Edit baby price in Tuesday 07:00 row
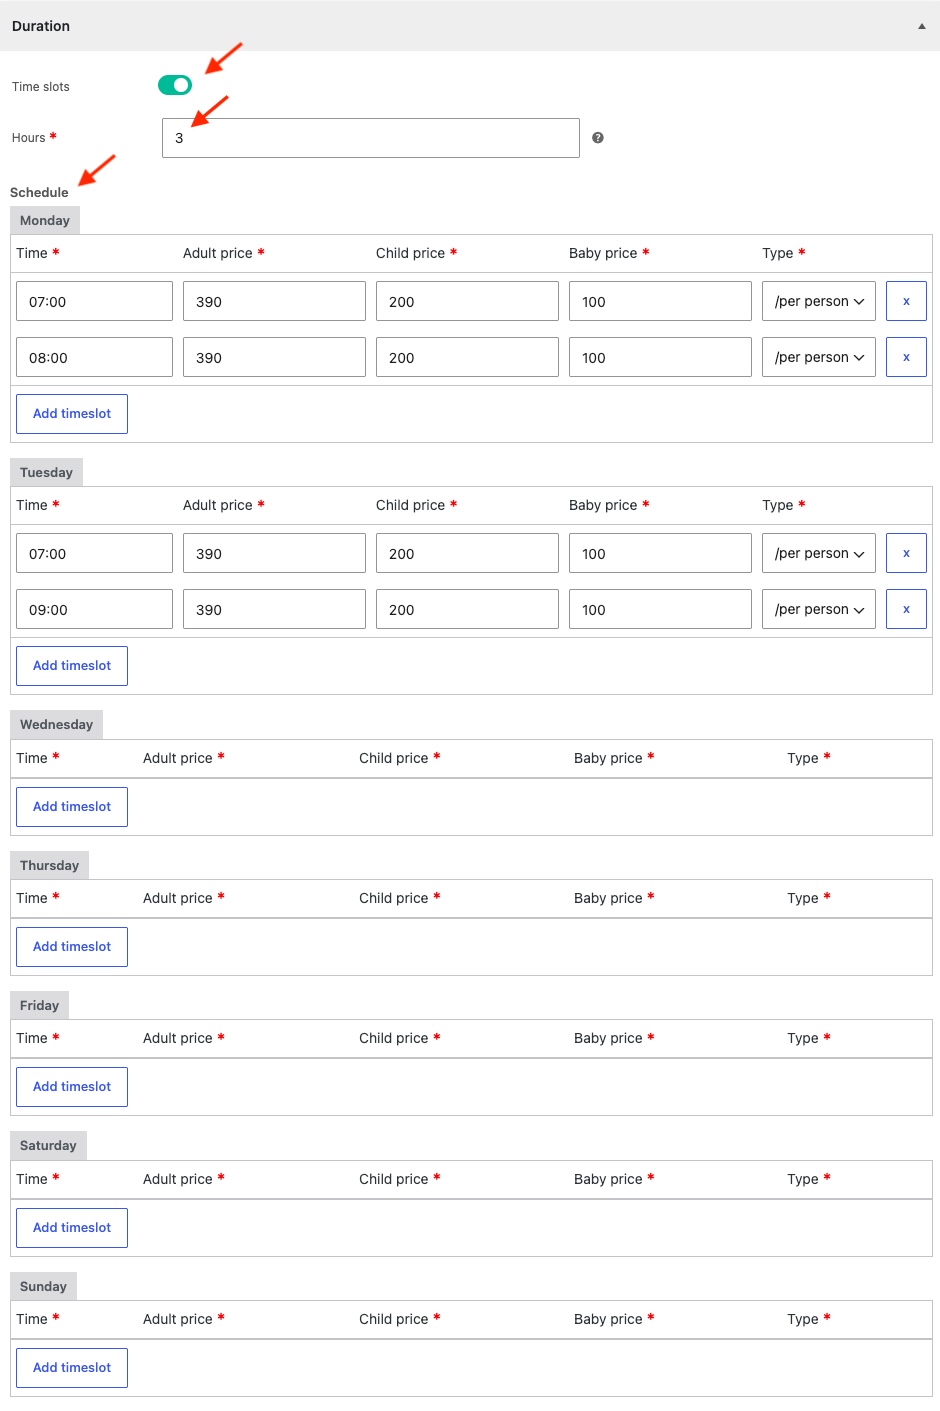The image size is (940, 1411). tap(660, 553)
